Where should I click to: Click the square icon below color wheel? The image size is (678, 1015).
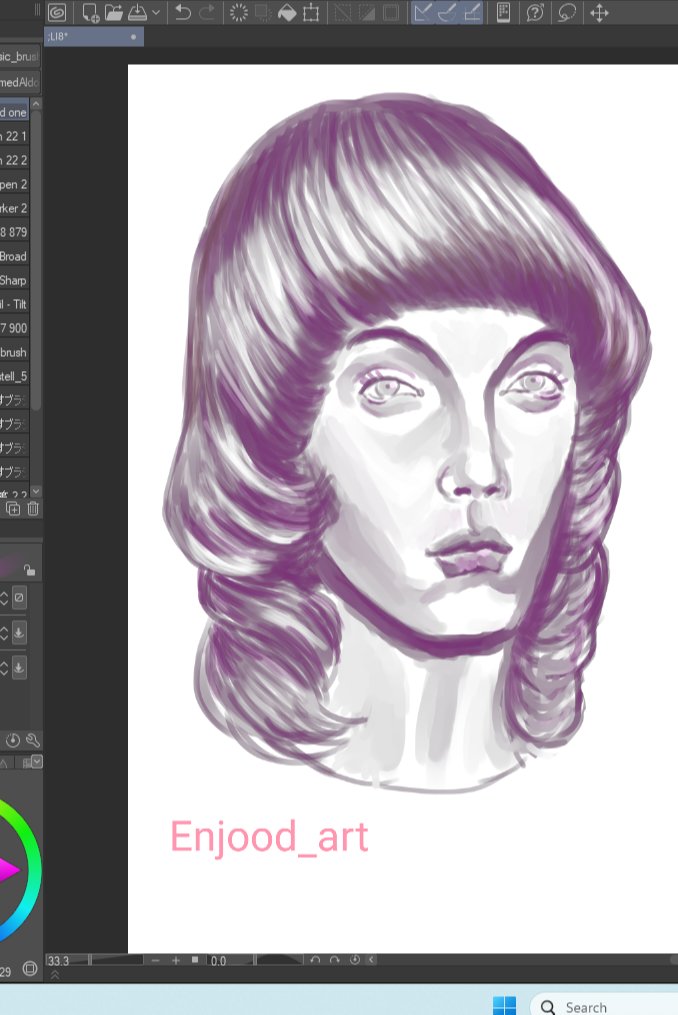point(30,968)
